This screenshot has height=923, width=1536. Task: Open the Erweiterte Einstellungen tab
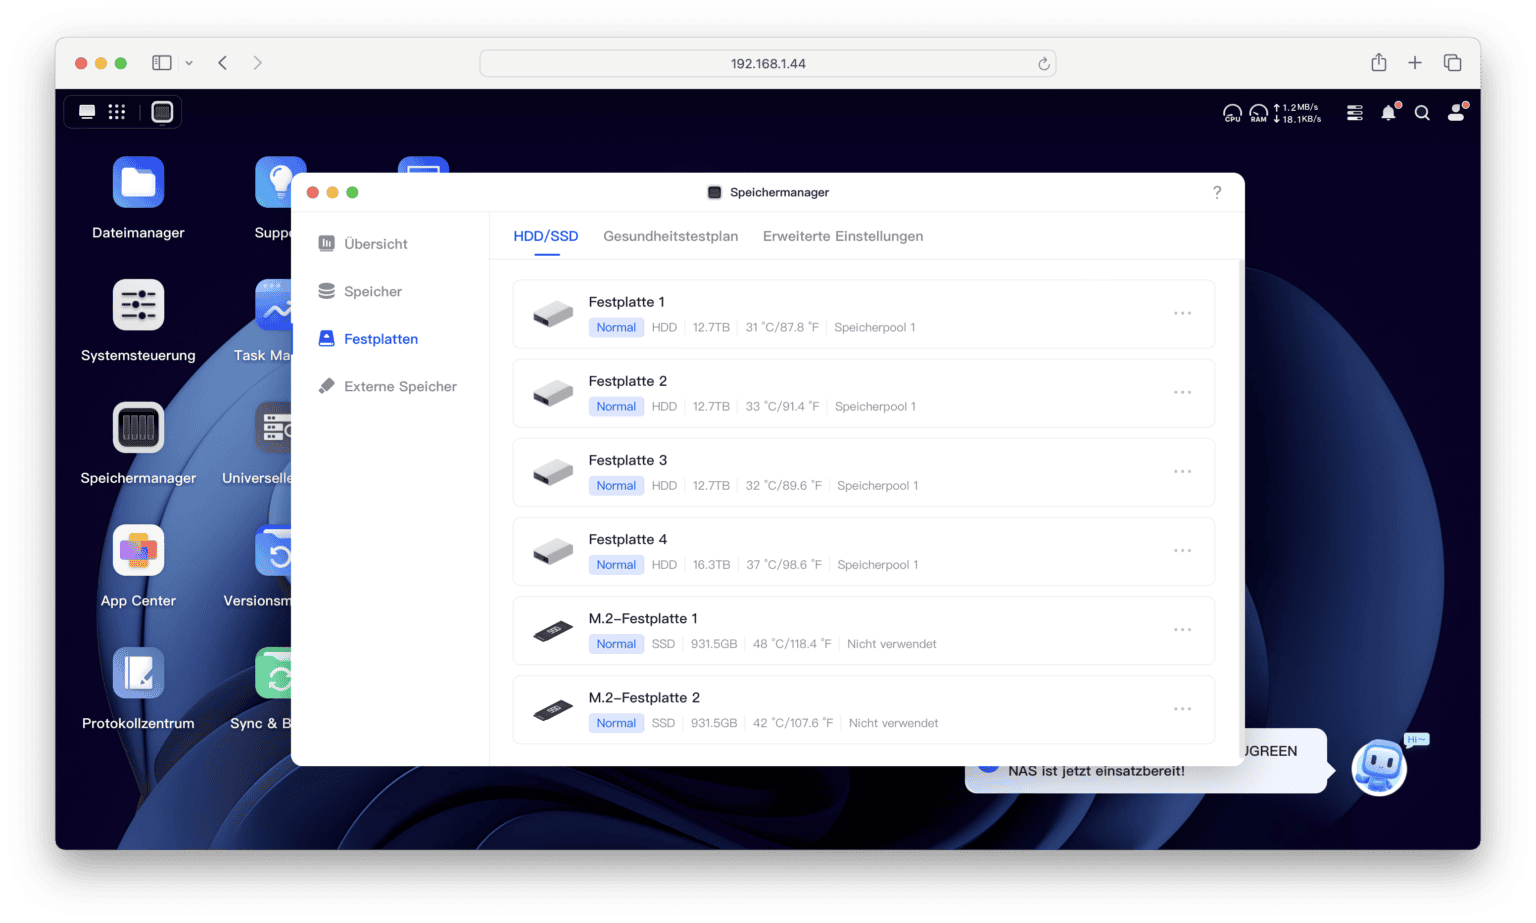pyautogui.click(x=843, y=236)
